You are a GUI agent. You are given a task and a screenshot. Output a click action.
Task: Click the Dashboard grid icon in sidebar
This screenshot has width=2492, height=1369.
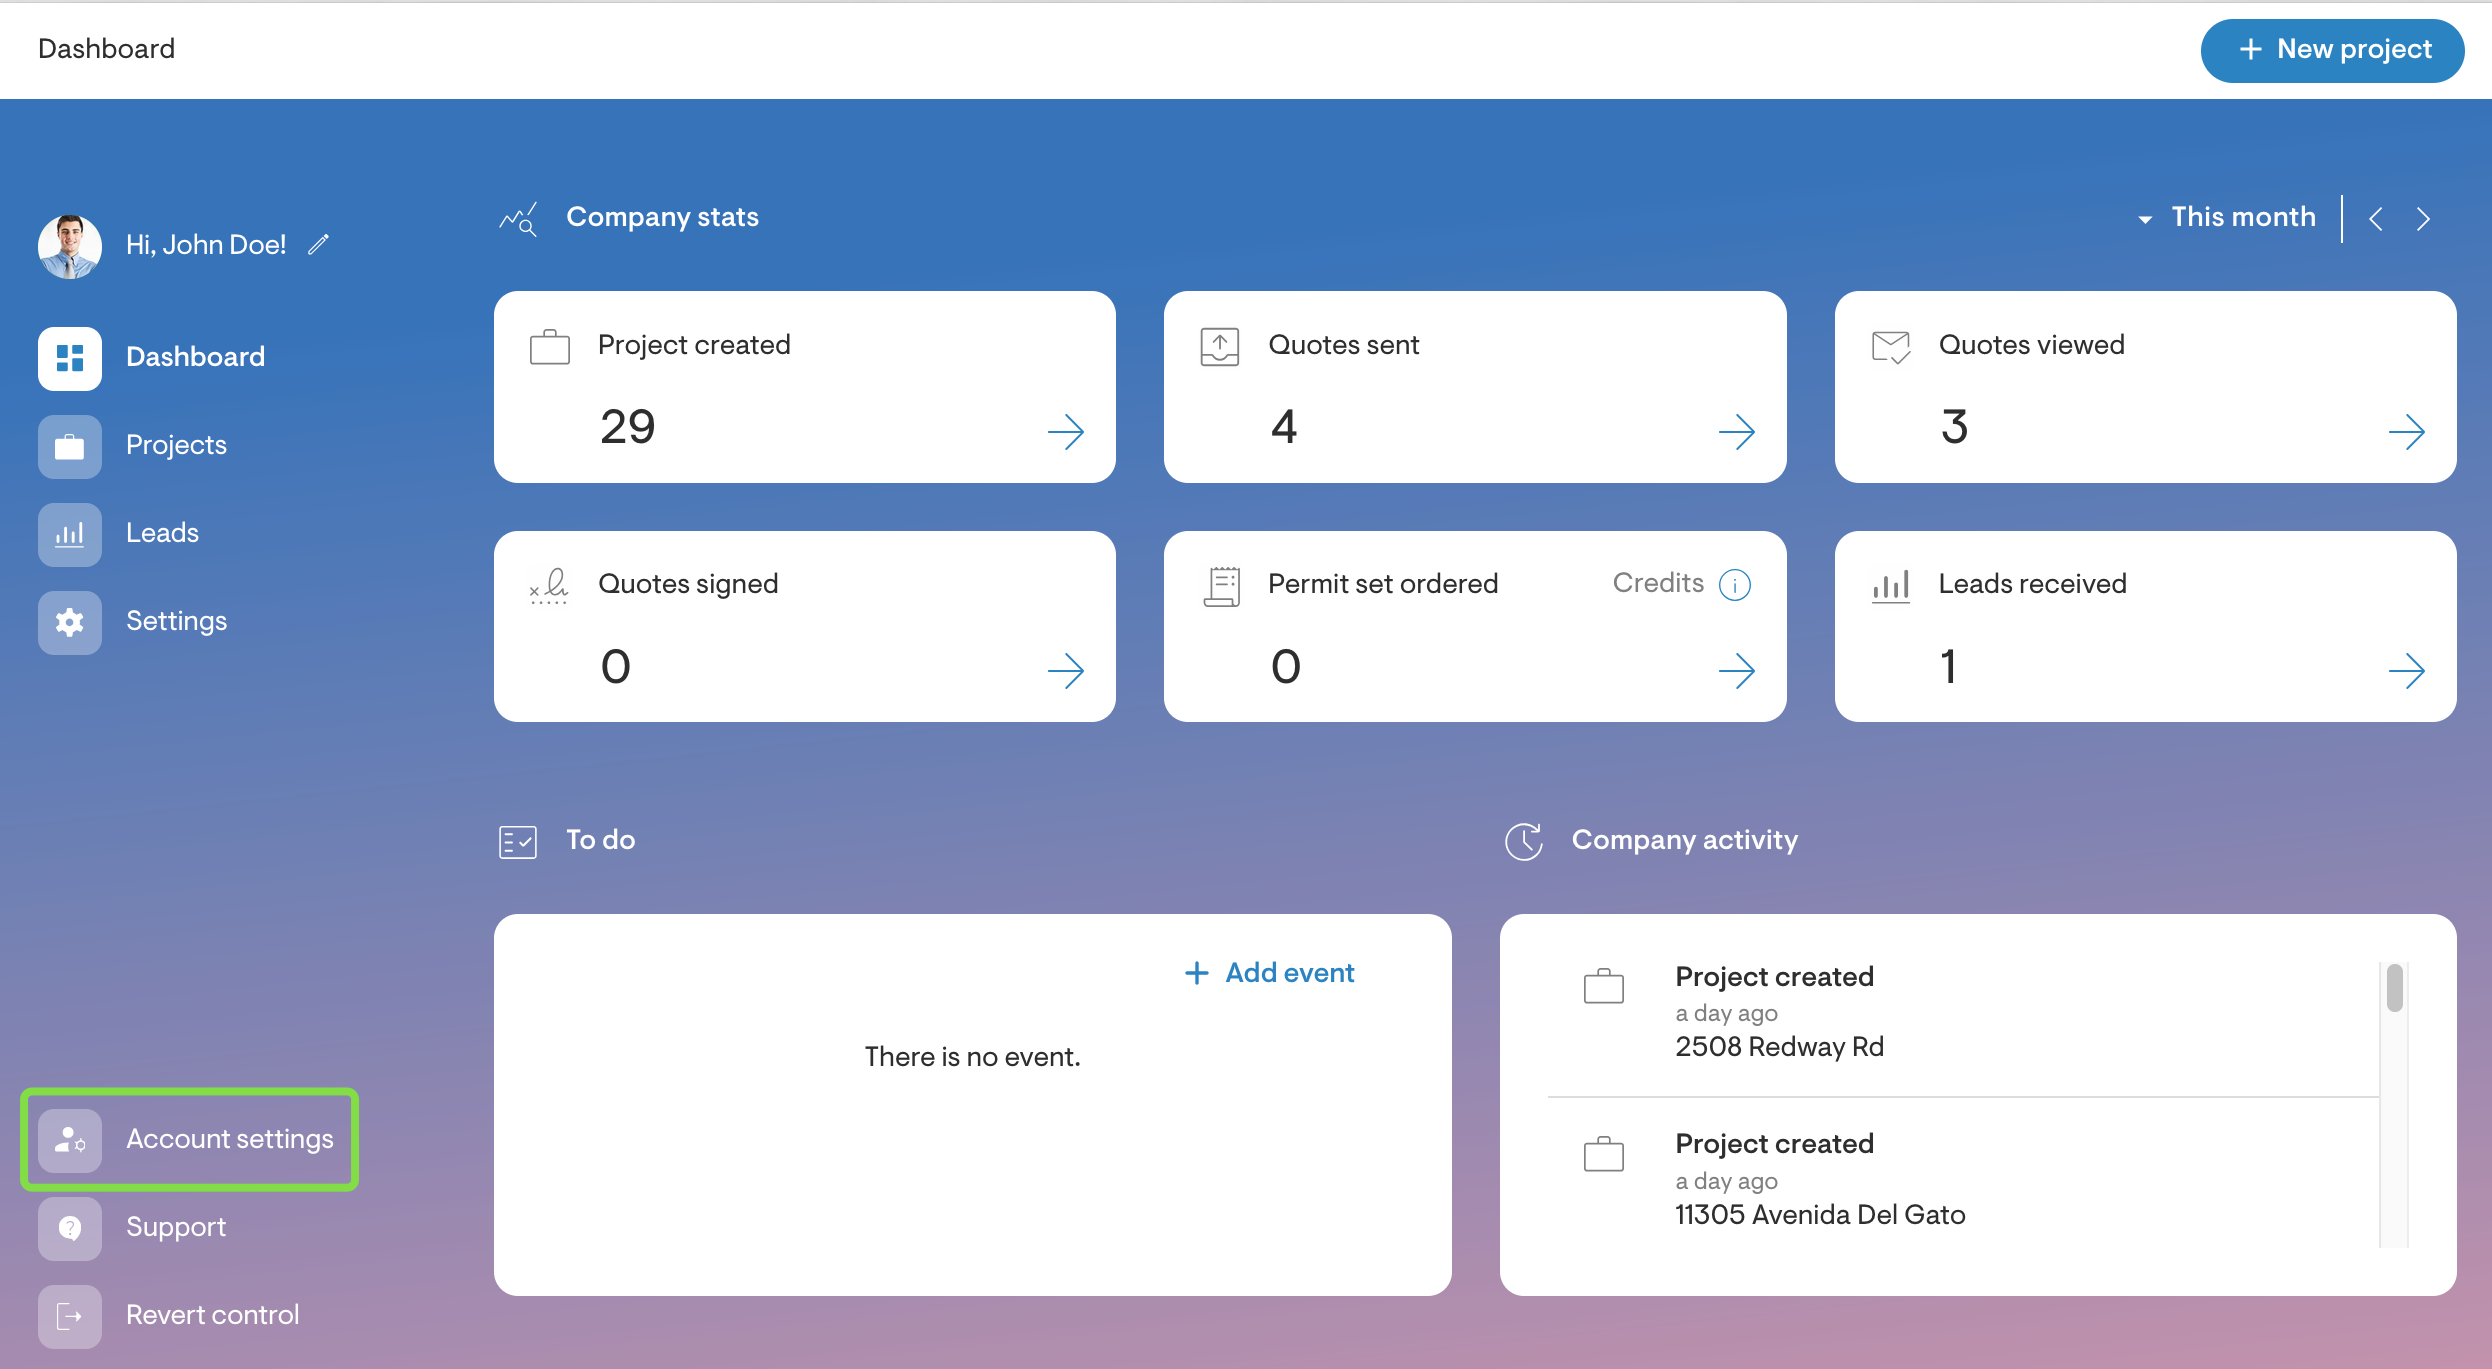pos(69,357)
